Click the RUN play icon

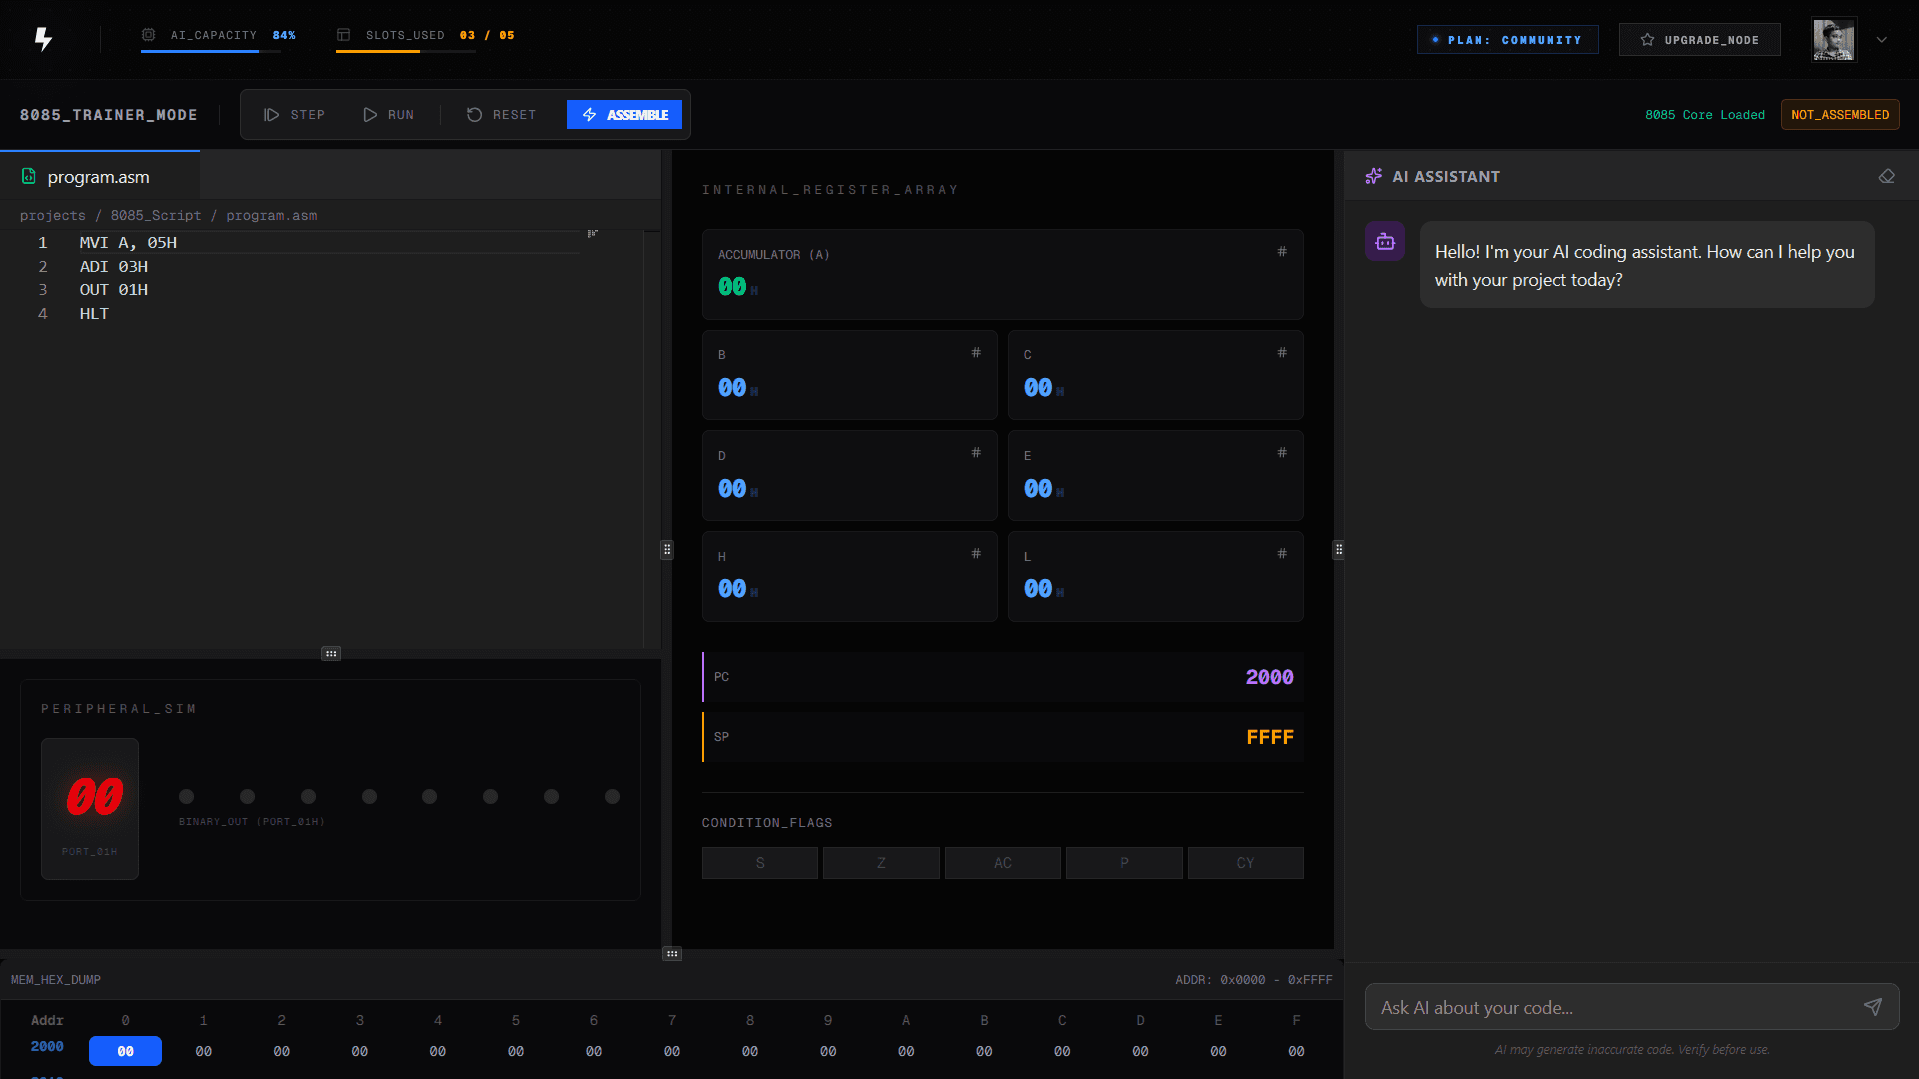(x=369, y=114)
